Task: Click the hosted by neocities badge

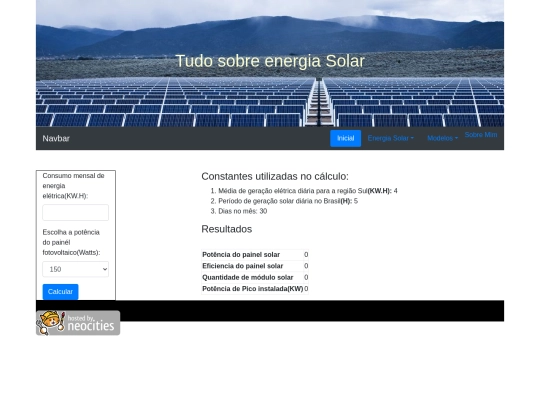Action: [78, 323]
